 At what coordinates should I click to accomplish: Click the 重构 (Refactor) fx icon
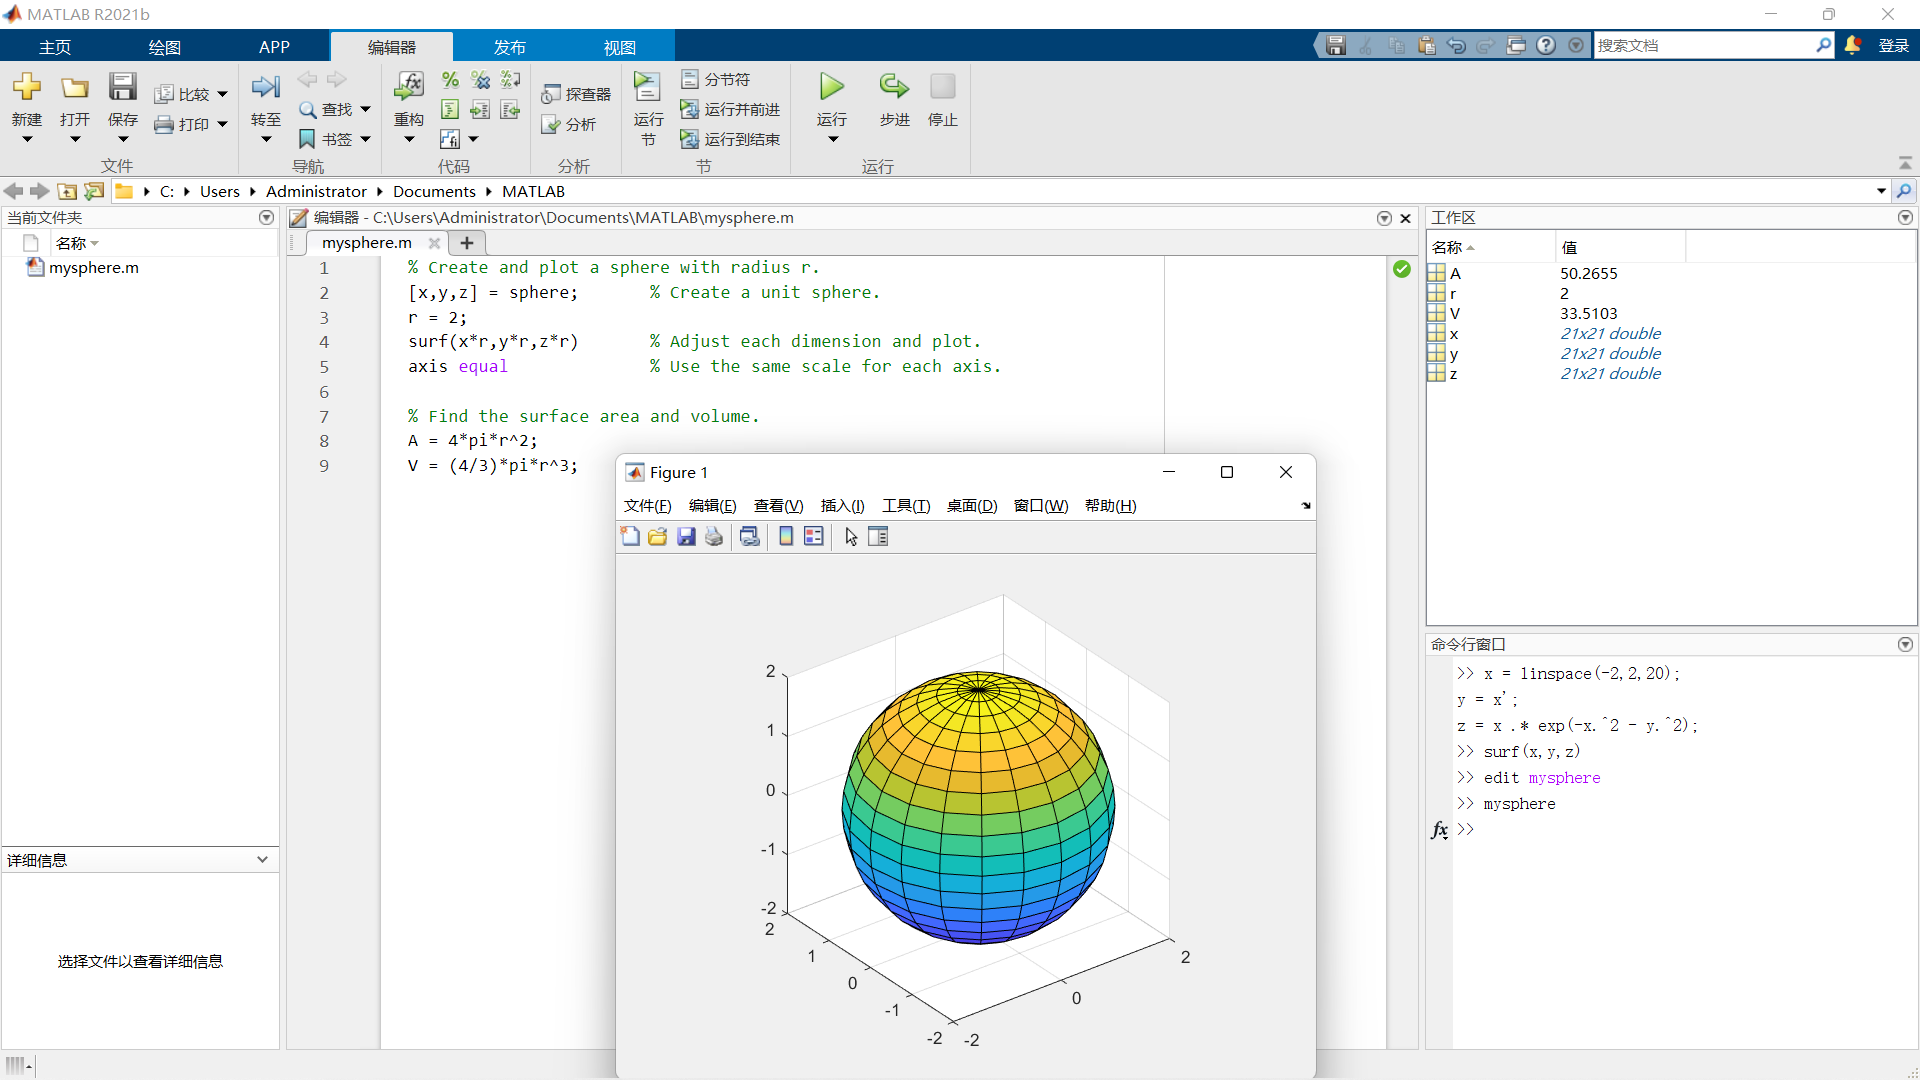coord(409,87)
